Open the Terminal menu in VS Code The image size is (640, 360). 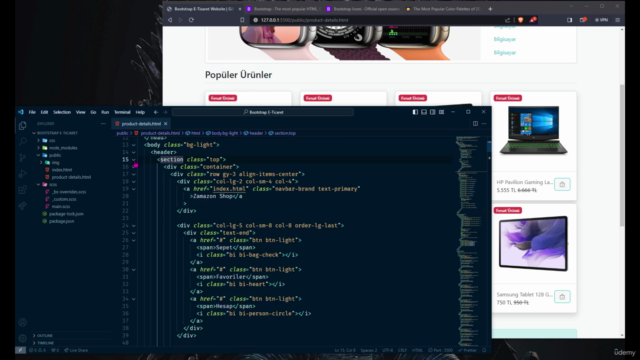point(122,112)
